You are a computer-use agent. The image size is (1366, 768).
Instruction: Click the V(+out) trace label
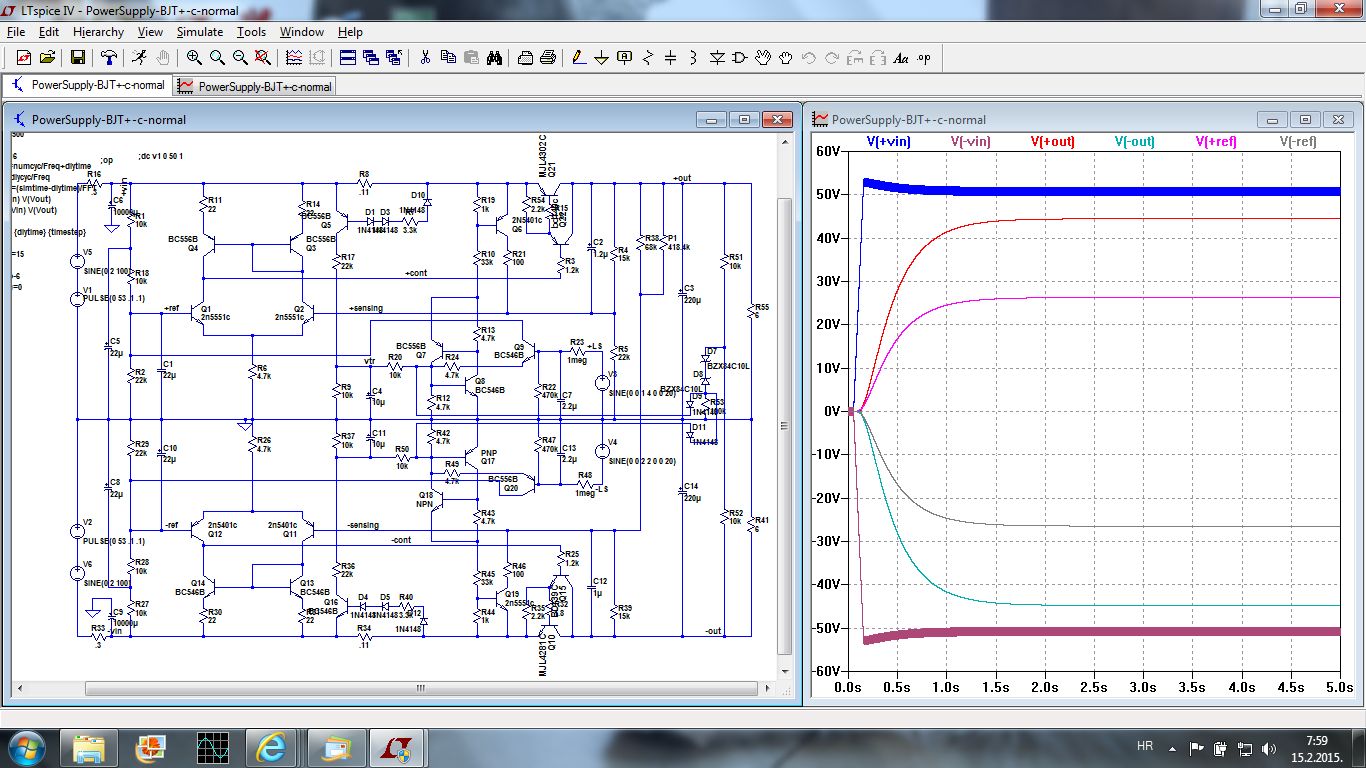tap(1052, 142)
